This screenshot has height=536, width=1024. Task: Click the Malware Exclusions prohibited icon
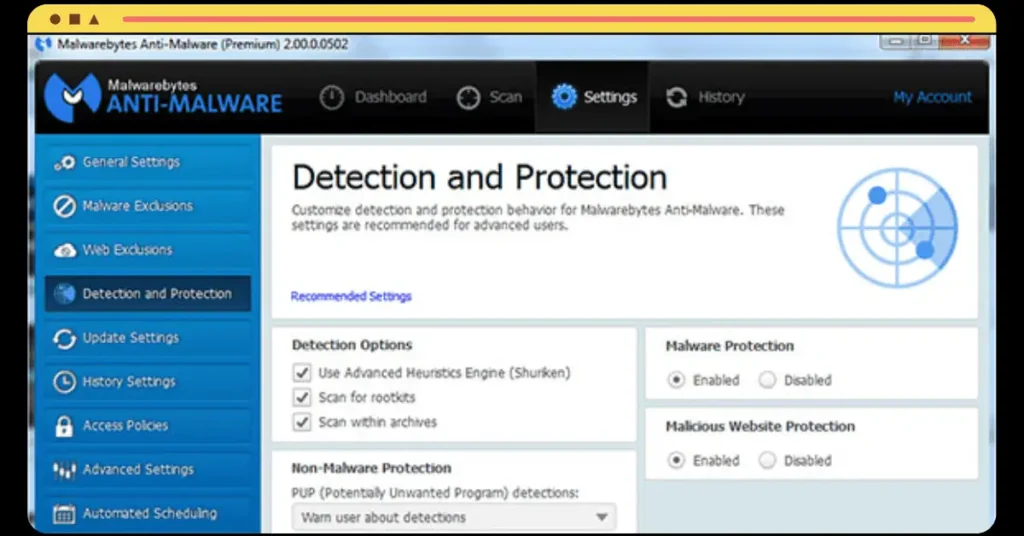point(64,206)
